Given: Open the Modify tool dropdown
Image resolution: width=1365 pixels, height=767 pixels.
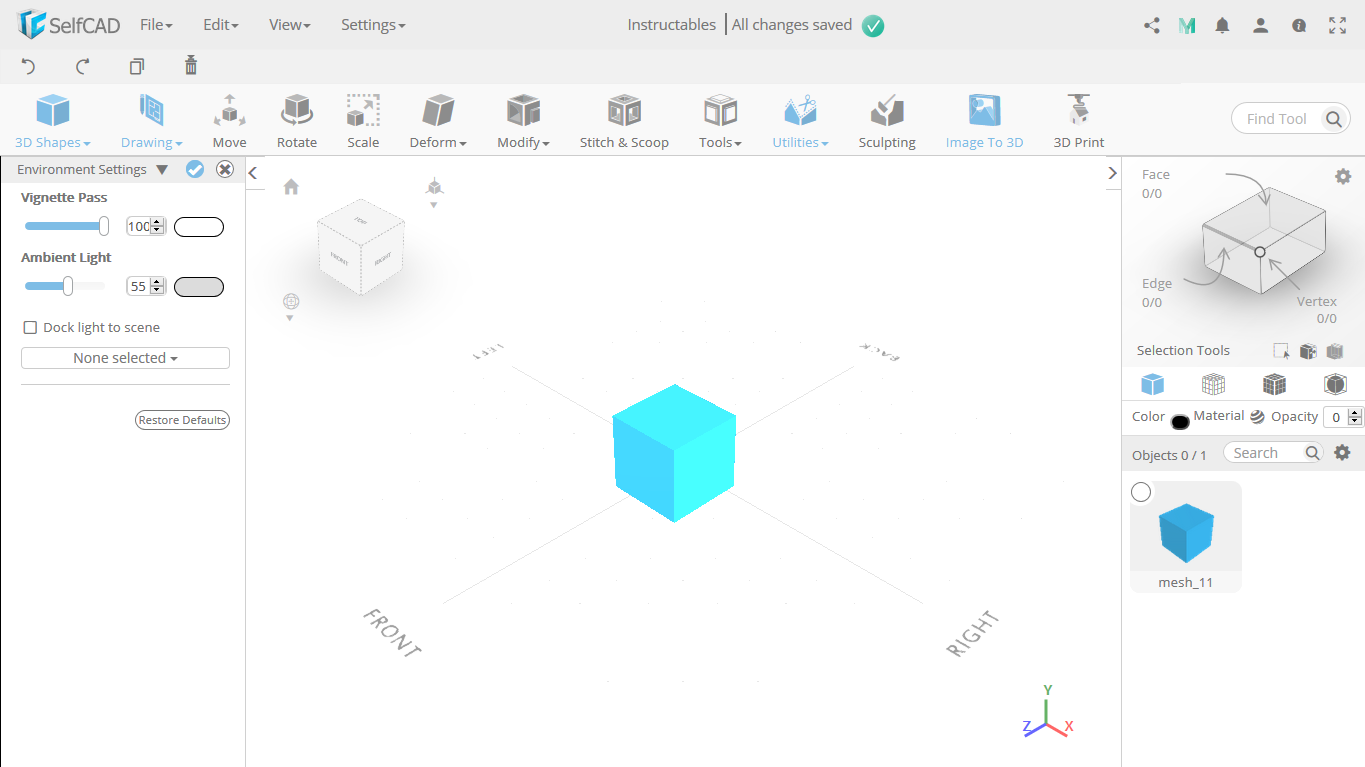Looking at the screenshot, I should 523,121.
